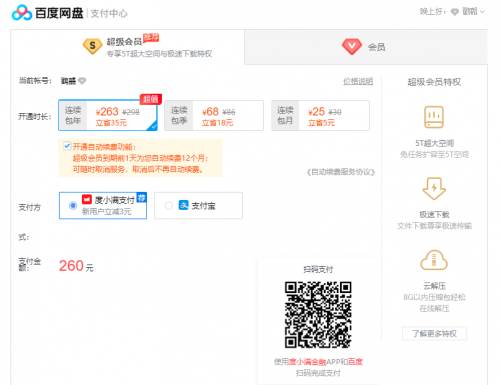Click the blue 荐 badge on Du Xiaoman option
The height and width of the screenshot is (385, 500).
142,197
